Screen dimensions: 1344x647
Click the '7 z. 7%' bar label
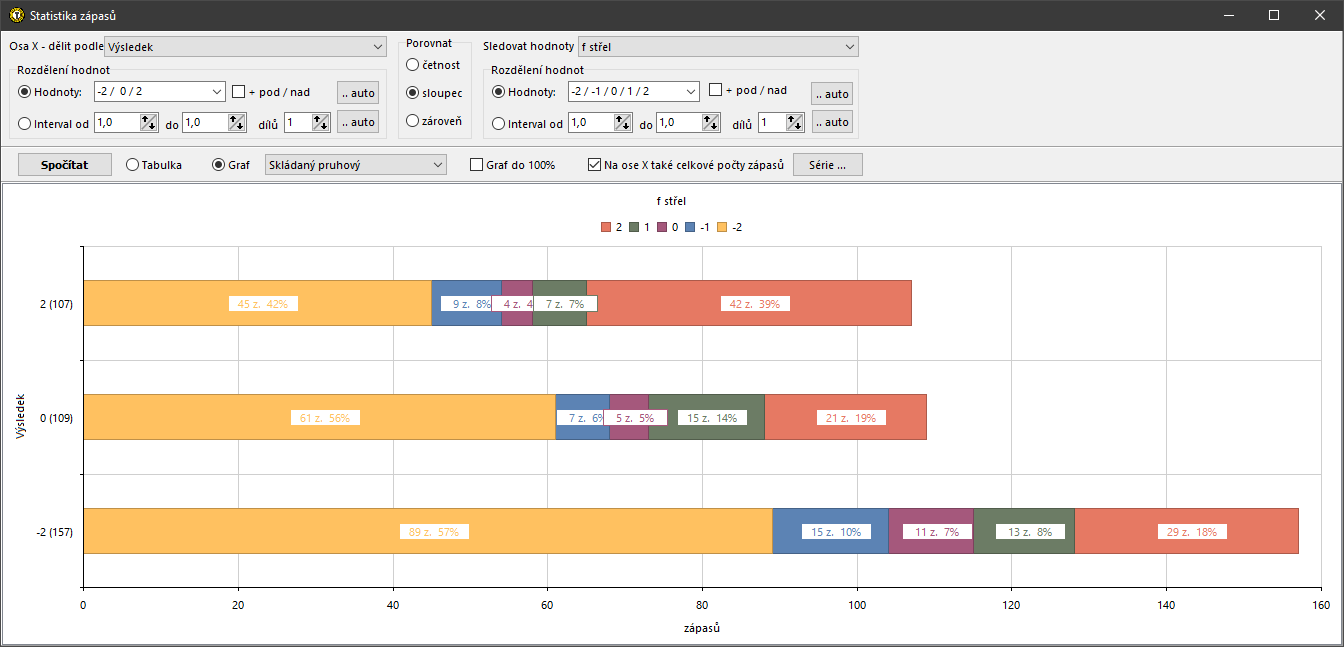pyautogui.click(x=565, y=304)
